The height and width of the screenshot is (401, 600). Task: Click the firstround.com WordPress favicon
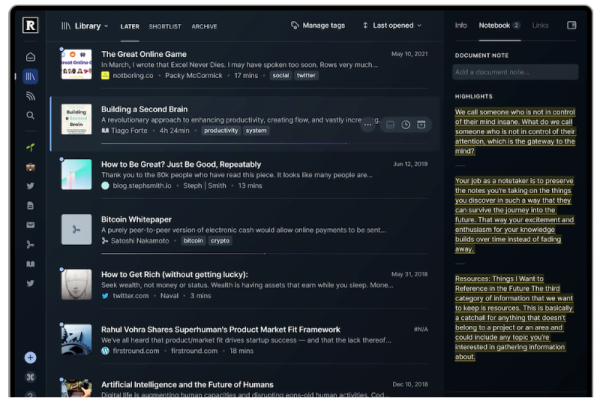point(105,351)
